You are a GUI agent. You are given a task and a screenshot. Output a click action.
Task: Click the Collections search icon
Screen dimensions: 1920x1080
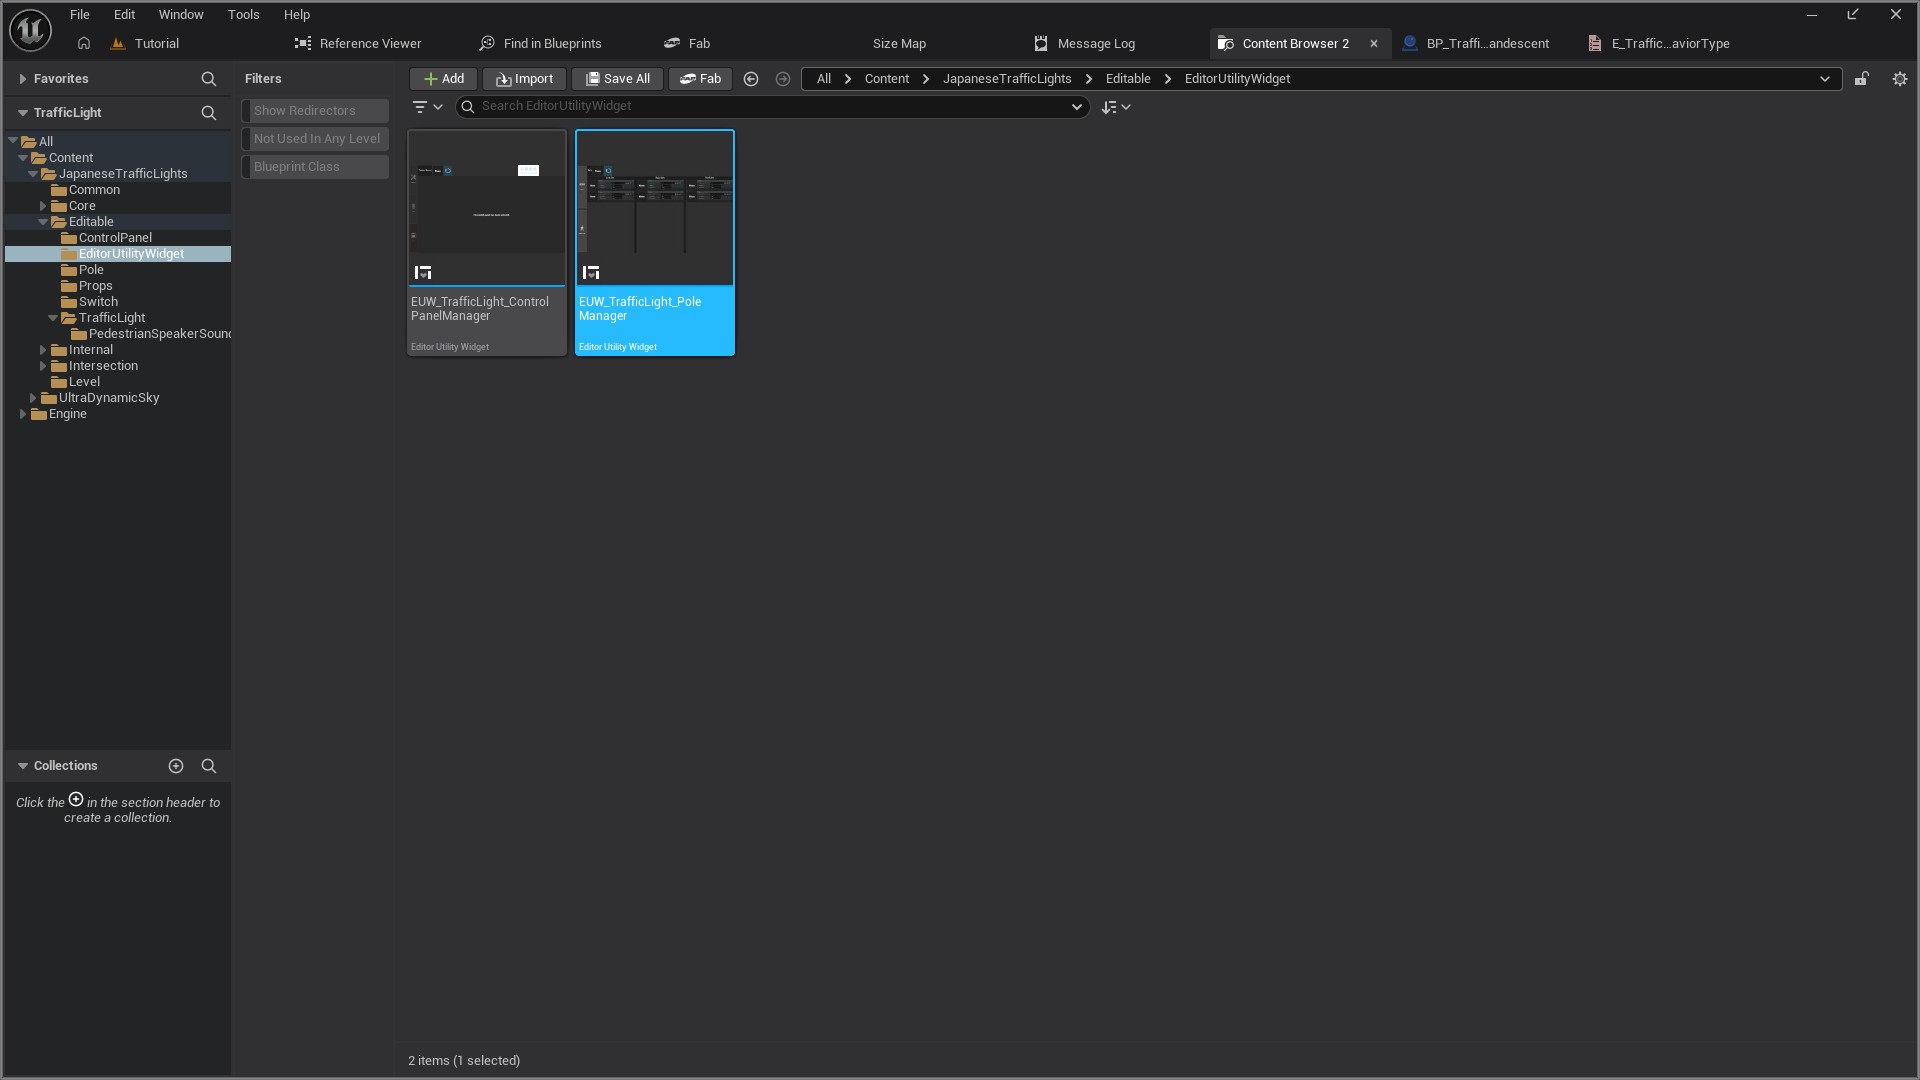coord(208,766)
